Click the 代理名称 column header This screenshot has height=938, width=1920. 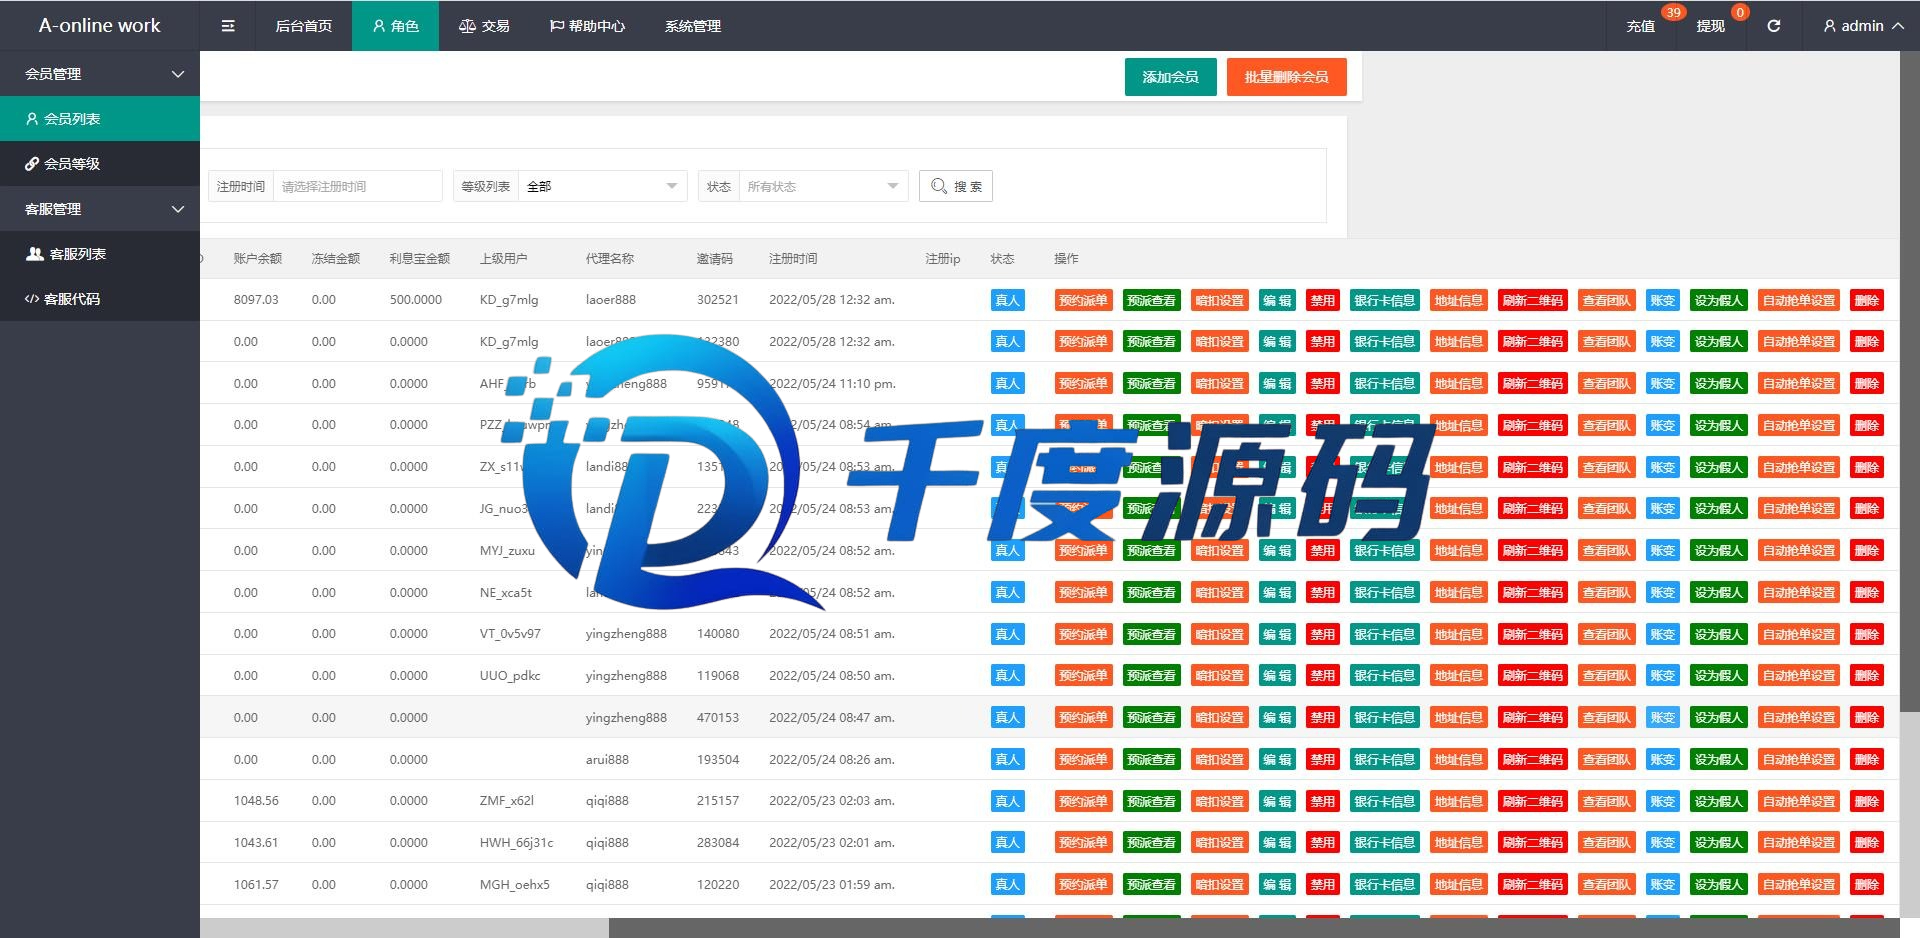coord(610,259)
